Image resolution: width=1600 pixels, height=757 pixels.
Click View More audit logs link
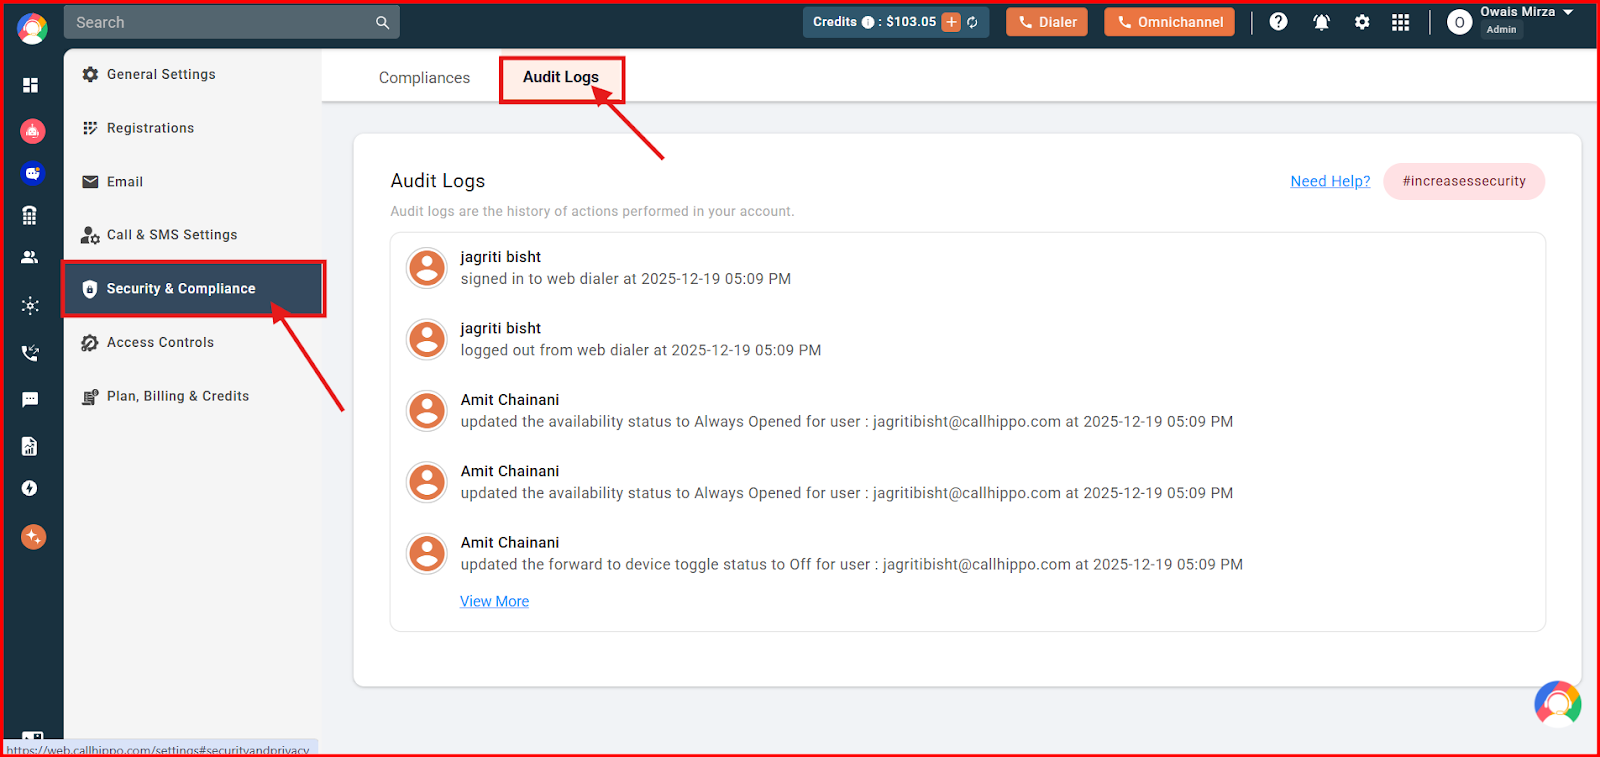494,601
